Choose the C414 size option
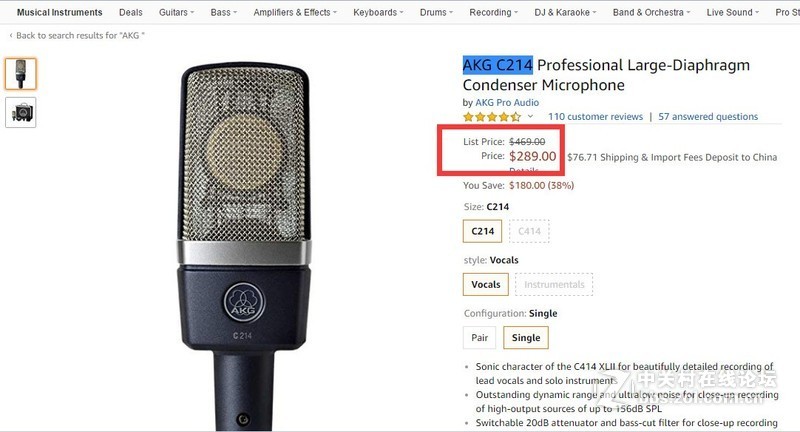This screenshot has width=800, height=432. click(x=529, y=231)
